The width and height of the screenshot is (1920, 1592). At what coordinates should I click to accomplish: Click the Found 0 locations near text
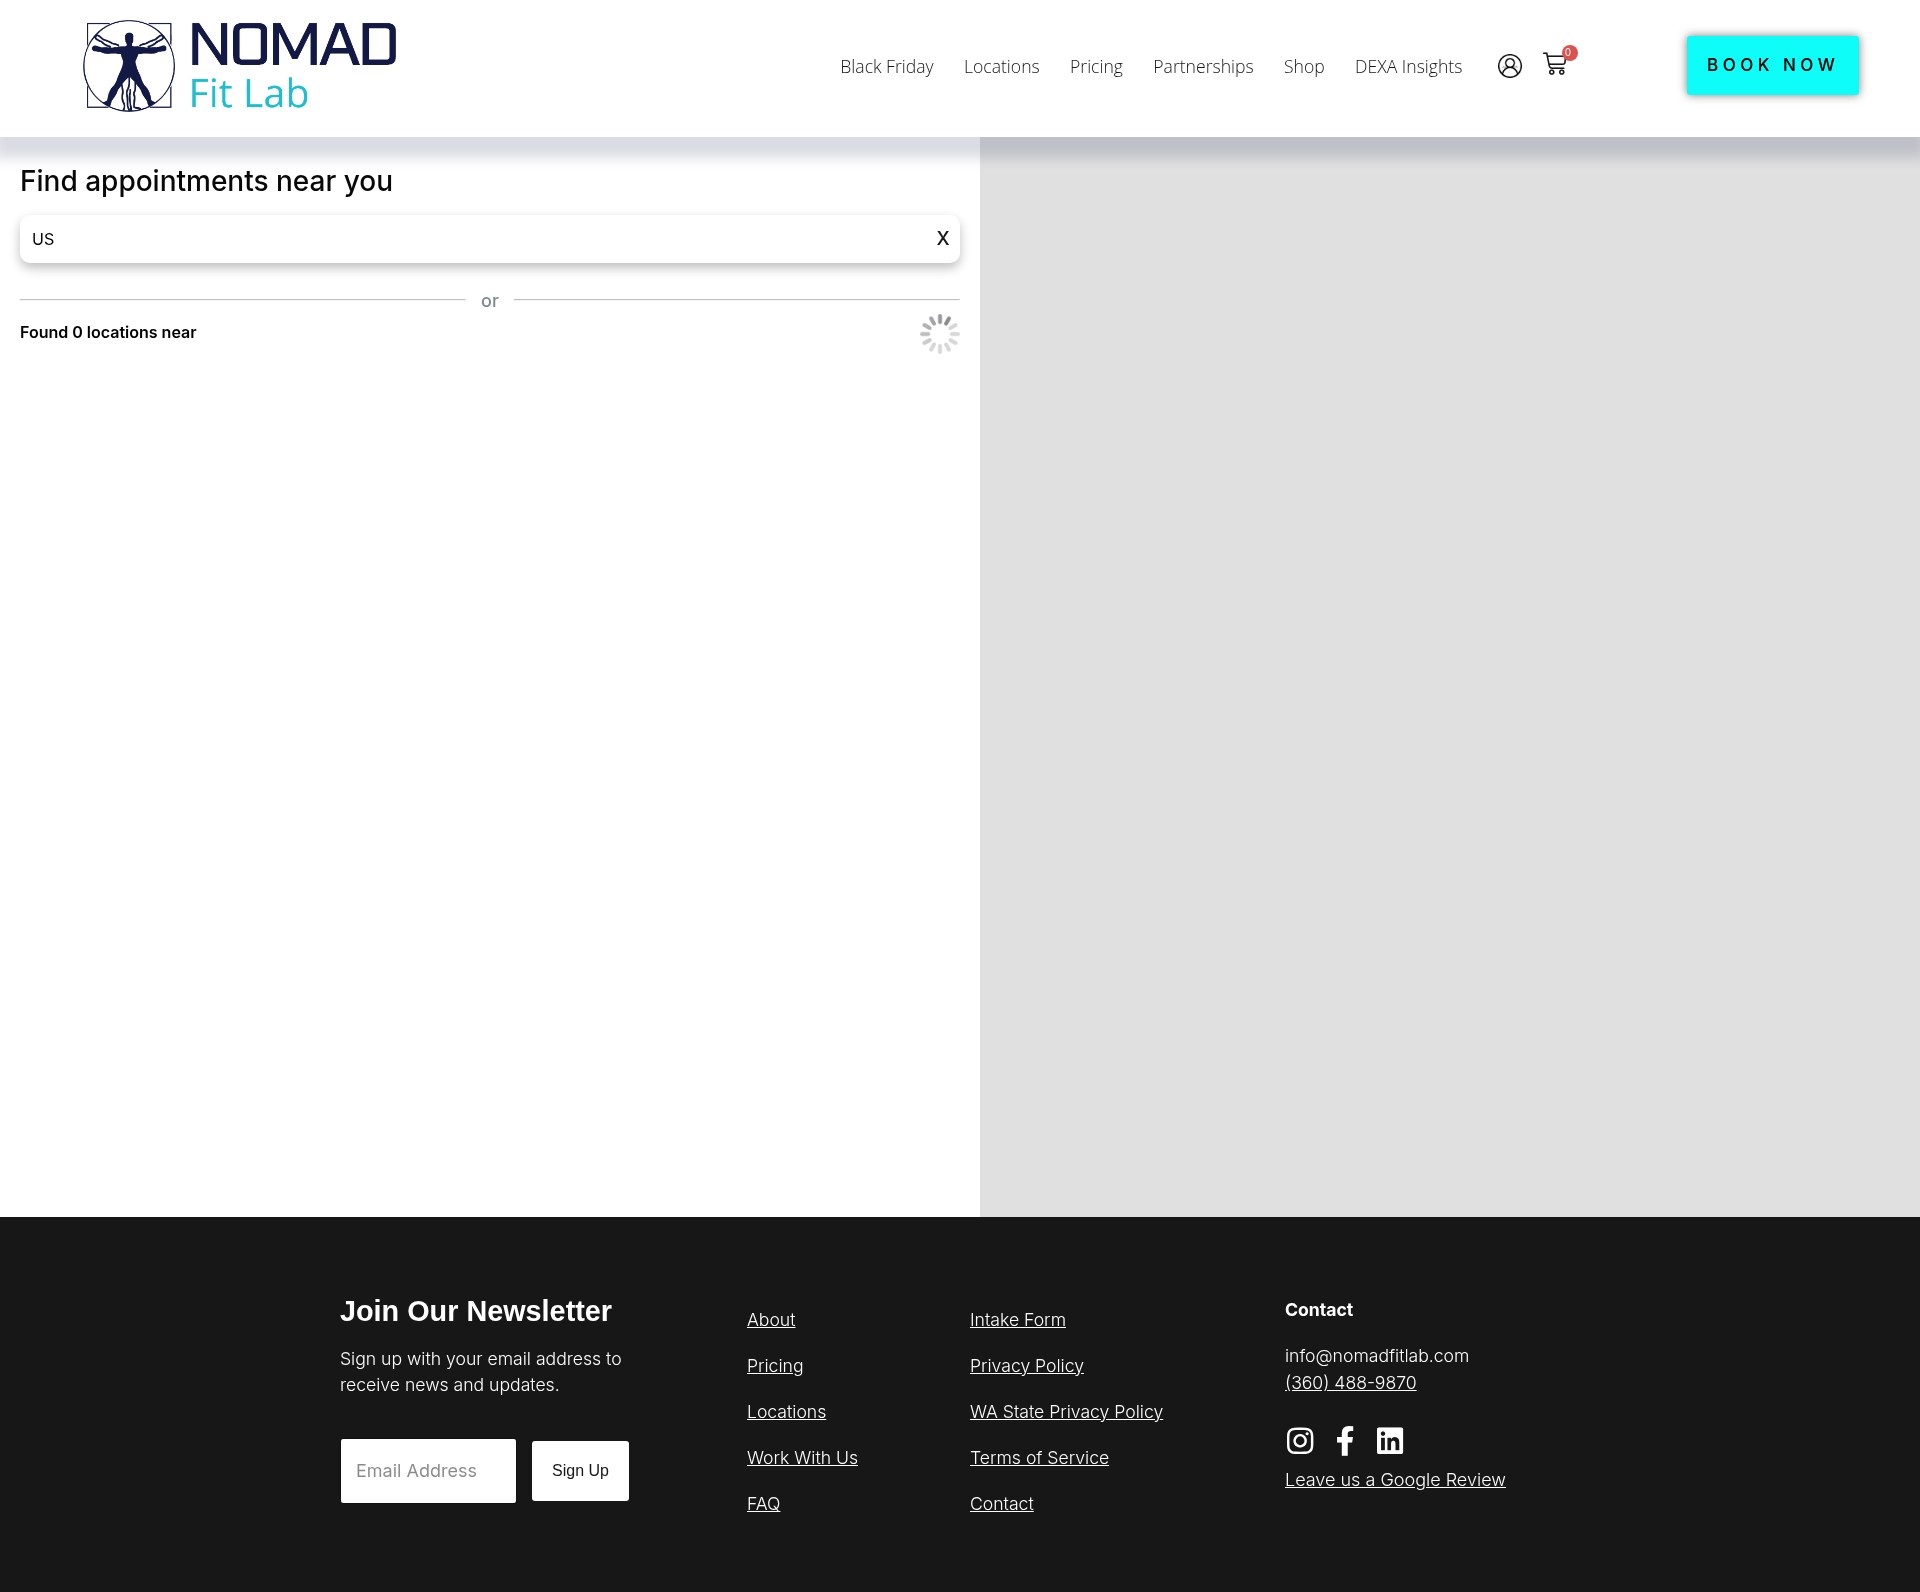(x=108, y=332)
